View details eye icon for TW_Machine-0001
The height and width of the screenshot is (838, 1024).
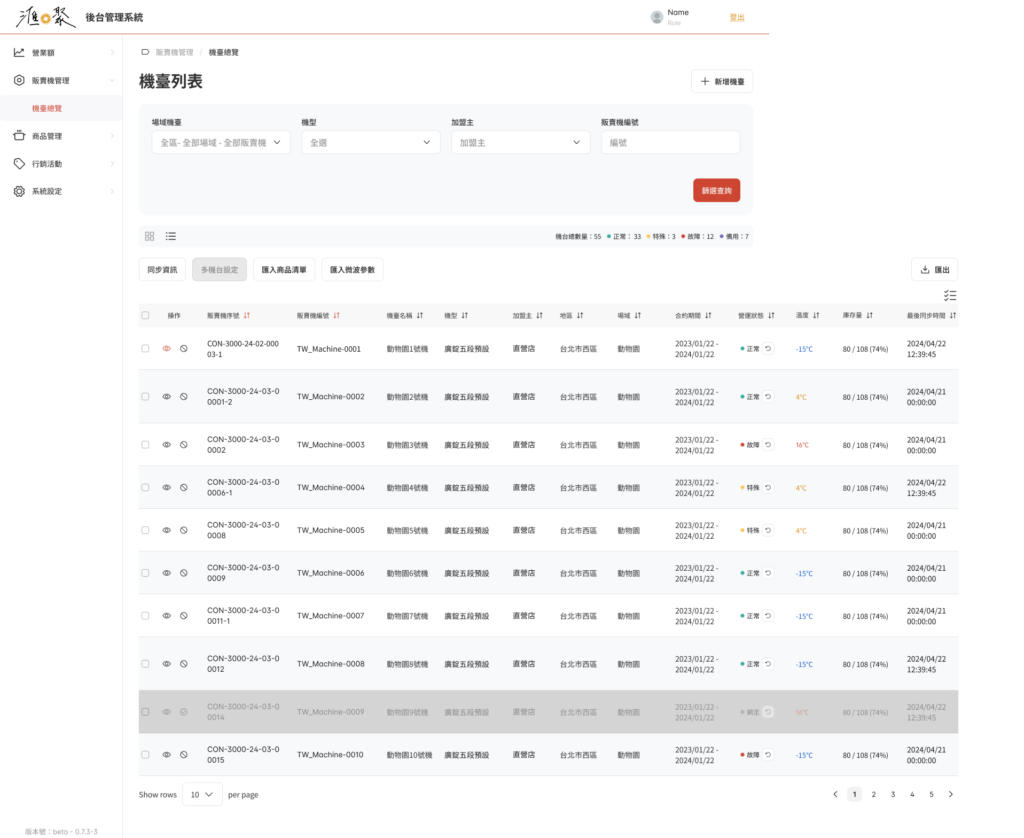click(x=167, y=348)
